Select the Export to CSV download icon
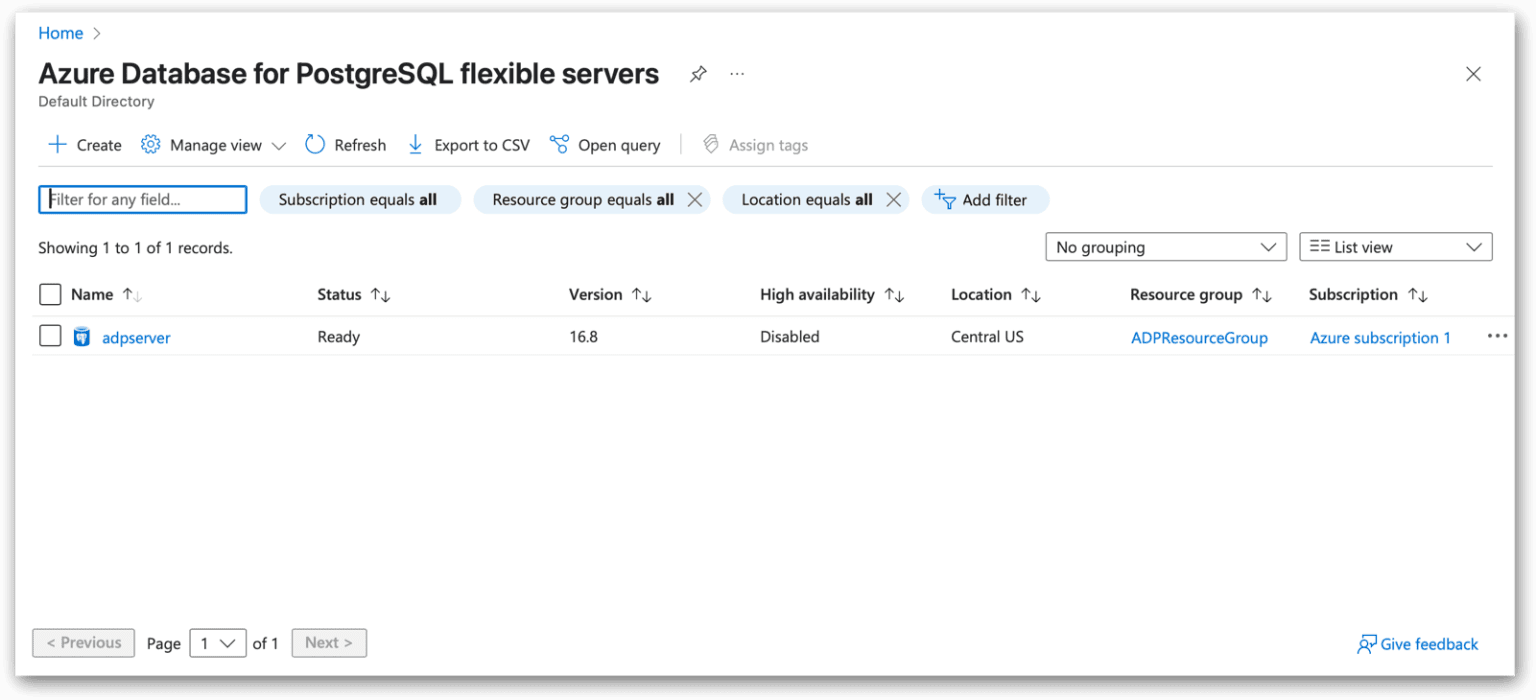1536x700 pixels. (x=415, y=144)
